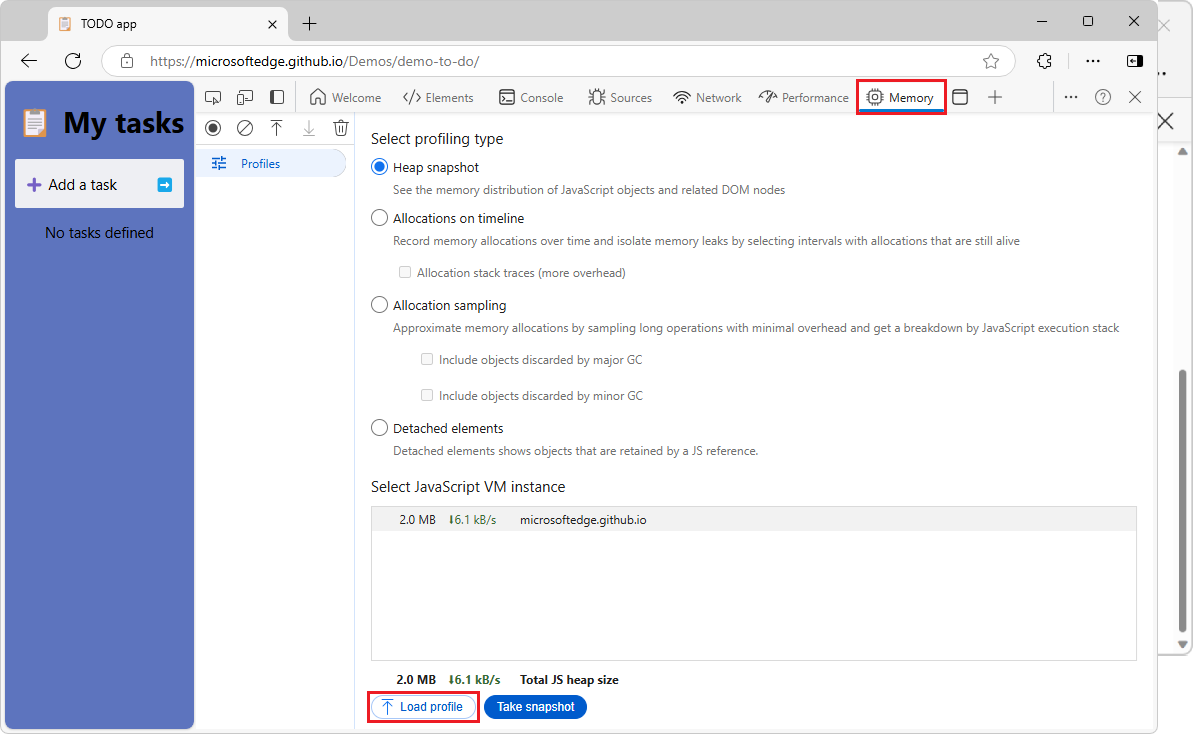Viewport: 1194px width, 734px height.
Task: Open the Activity Bar layout icon
Action: [276, 97]
